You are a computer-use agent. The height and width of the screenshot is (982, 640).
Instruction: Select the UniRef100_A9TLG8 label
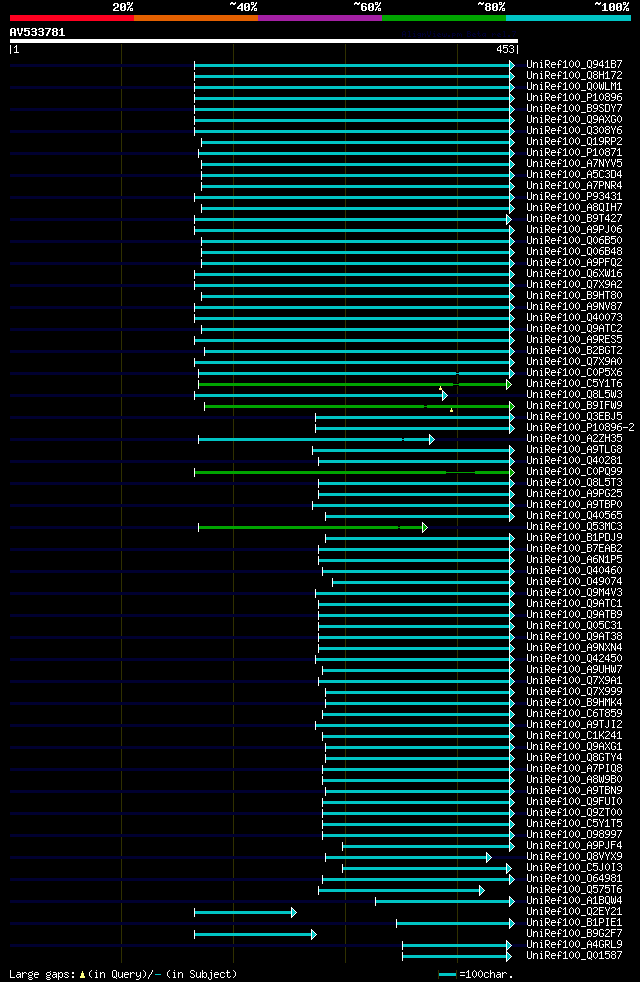pyautogui.click(x=574, y=450)
